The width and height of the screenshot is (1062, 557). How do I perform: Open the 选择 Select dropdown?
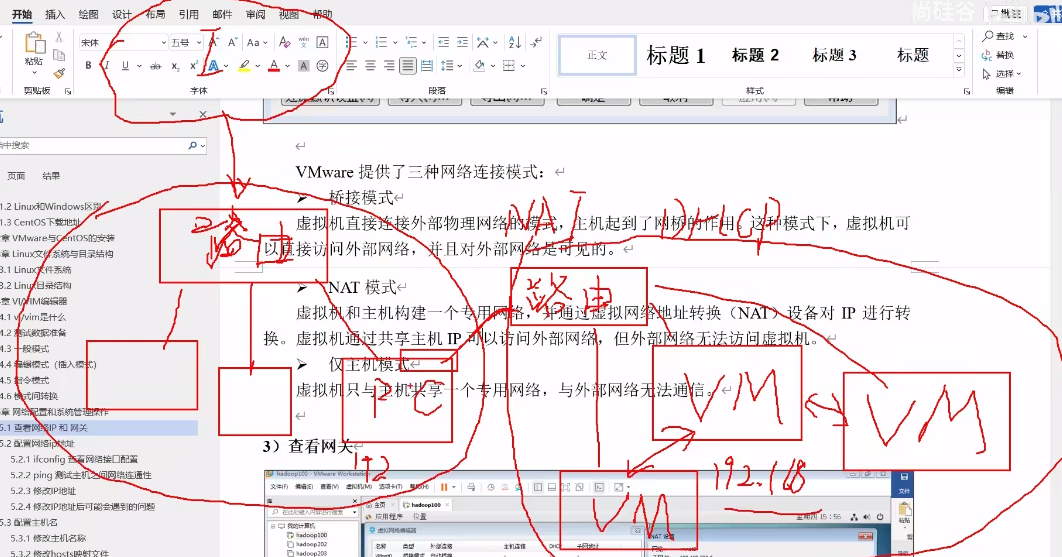[x=1002, y=73]
